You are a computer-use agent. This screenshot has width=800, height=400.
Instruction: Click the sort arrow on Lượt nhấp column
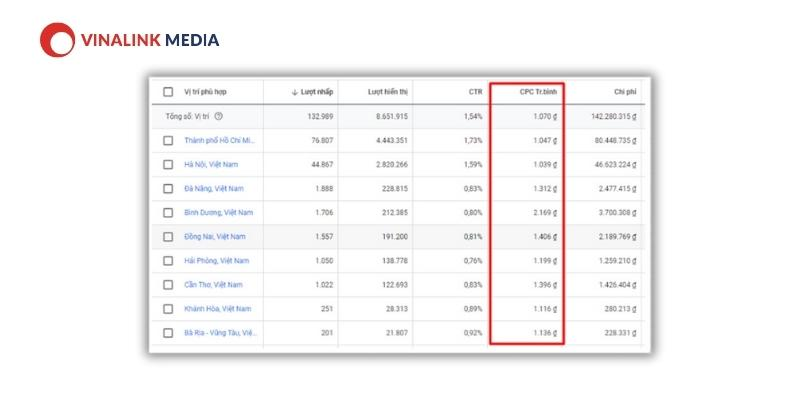(x=294, y=92)
